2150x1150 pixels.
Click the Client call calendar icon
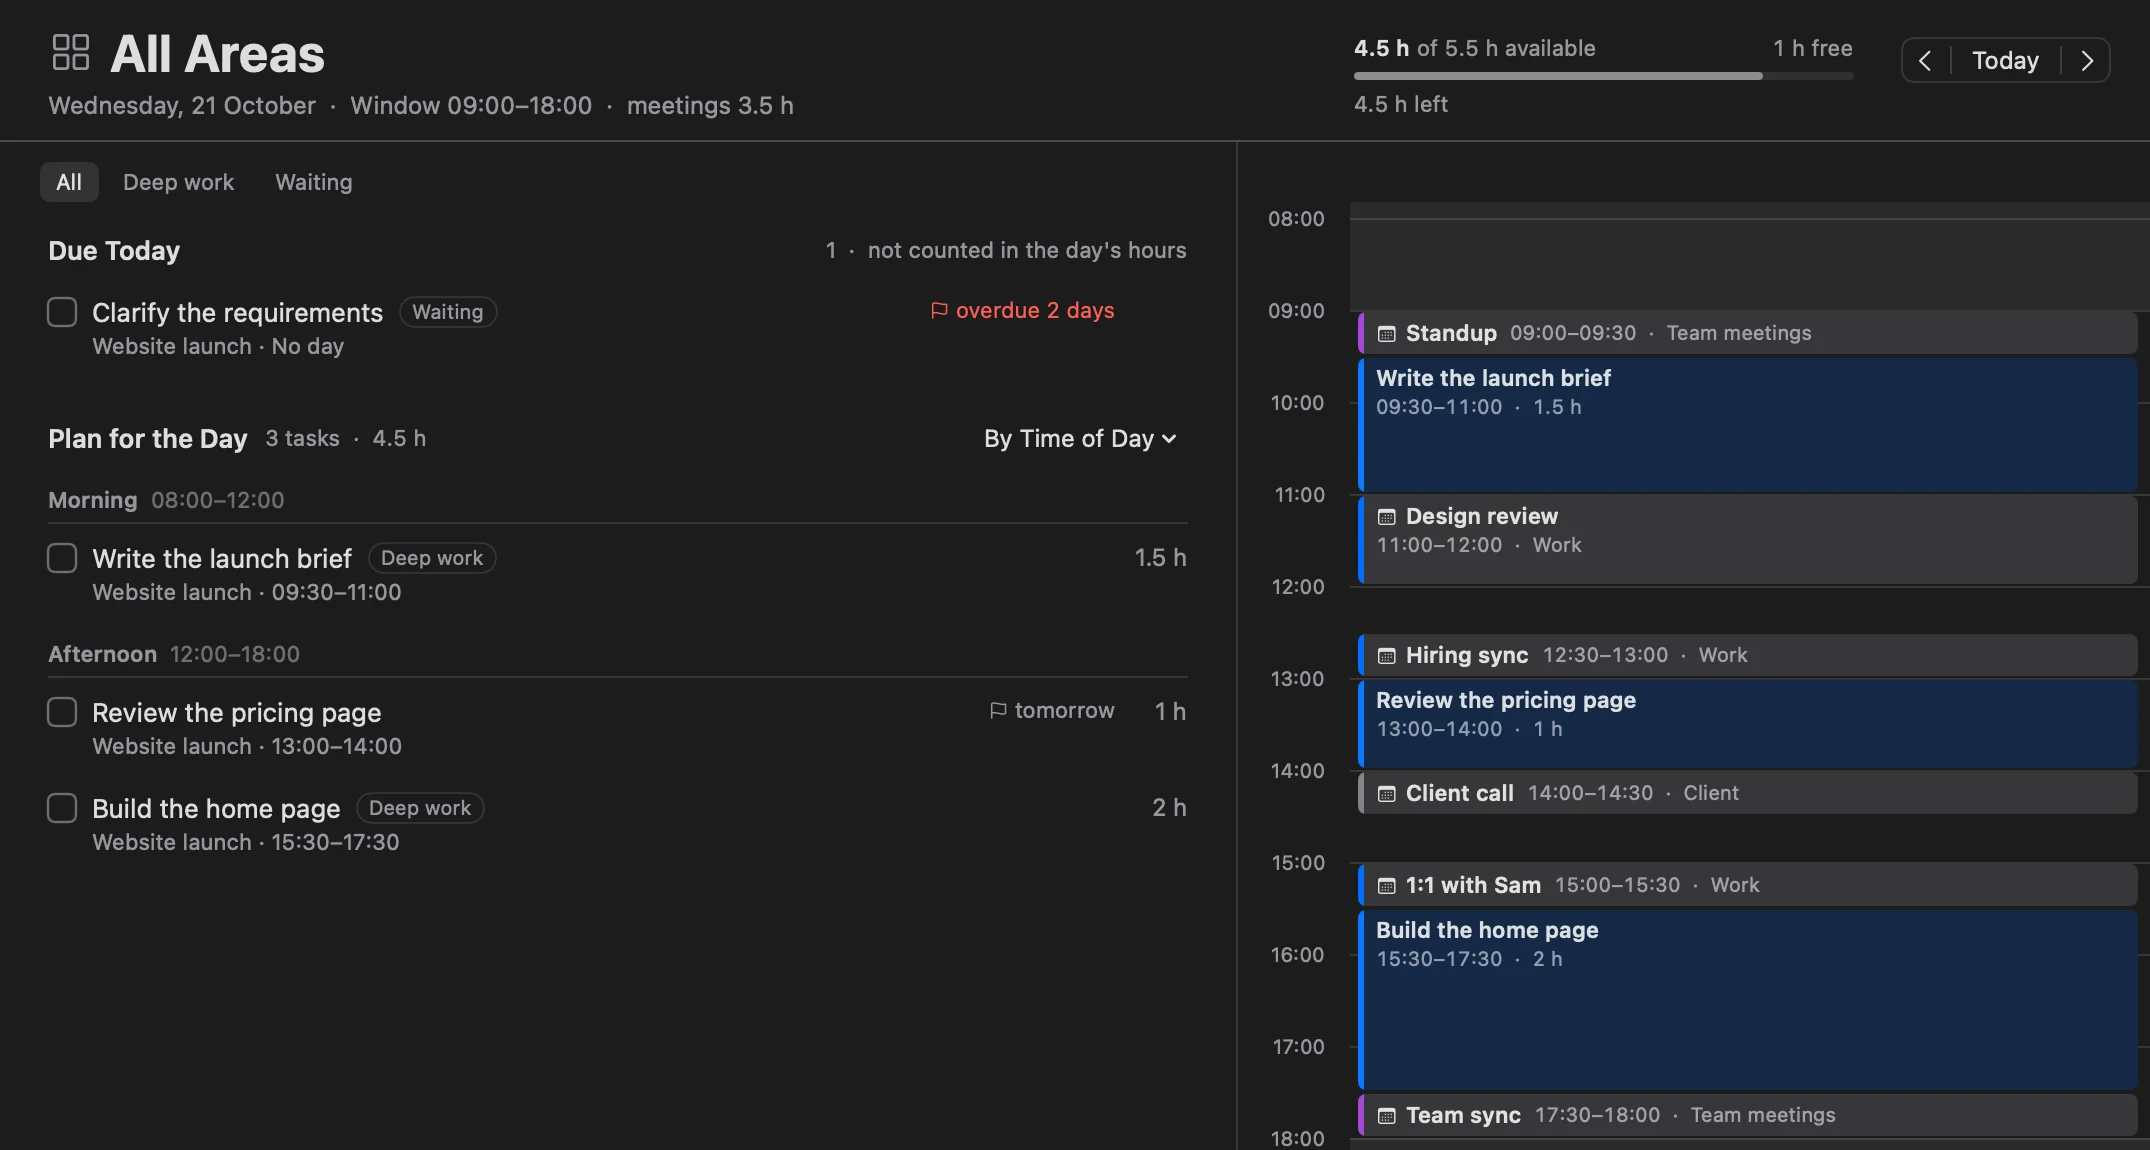(x=1386, y=794)
